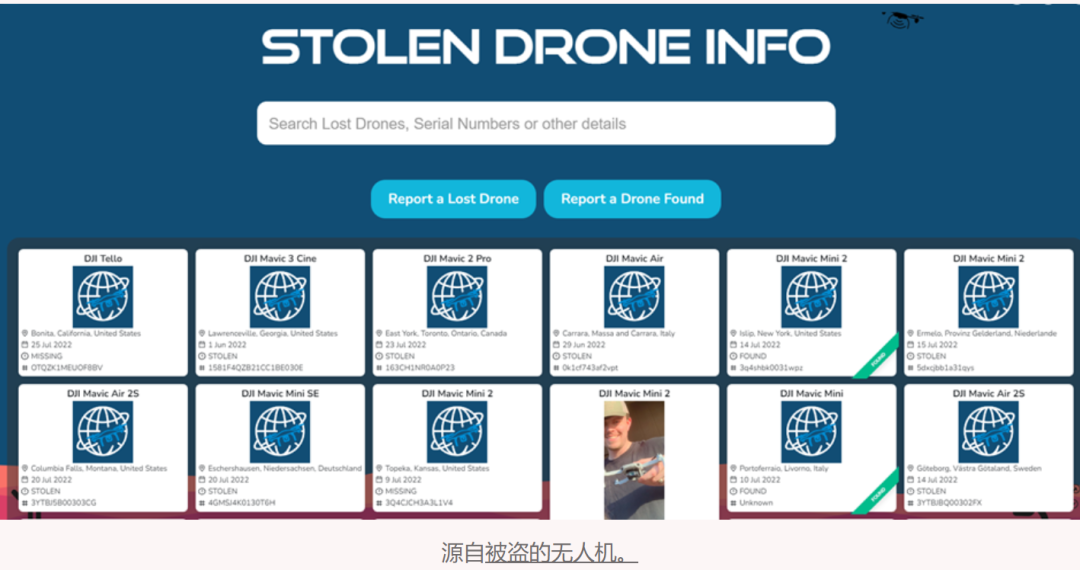Viewport: 1080px width, 570px height.
Task: Click the DJI Mavic Air 2S title on the Göteborg card
Action: point(988,393)
